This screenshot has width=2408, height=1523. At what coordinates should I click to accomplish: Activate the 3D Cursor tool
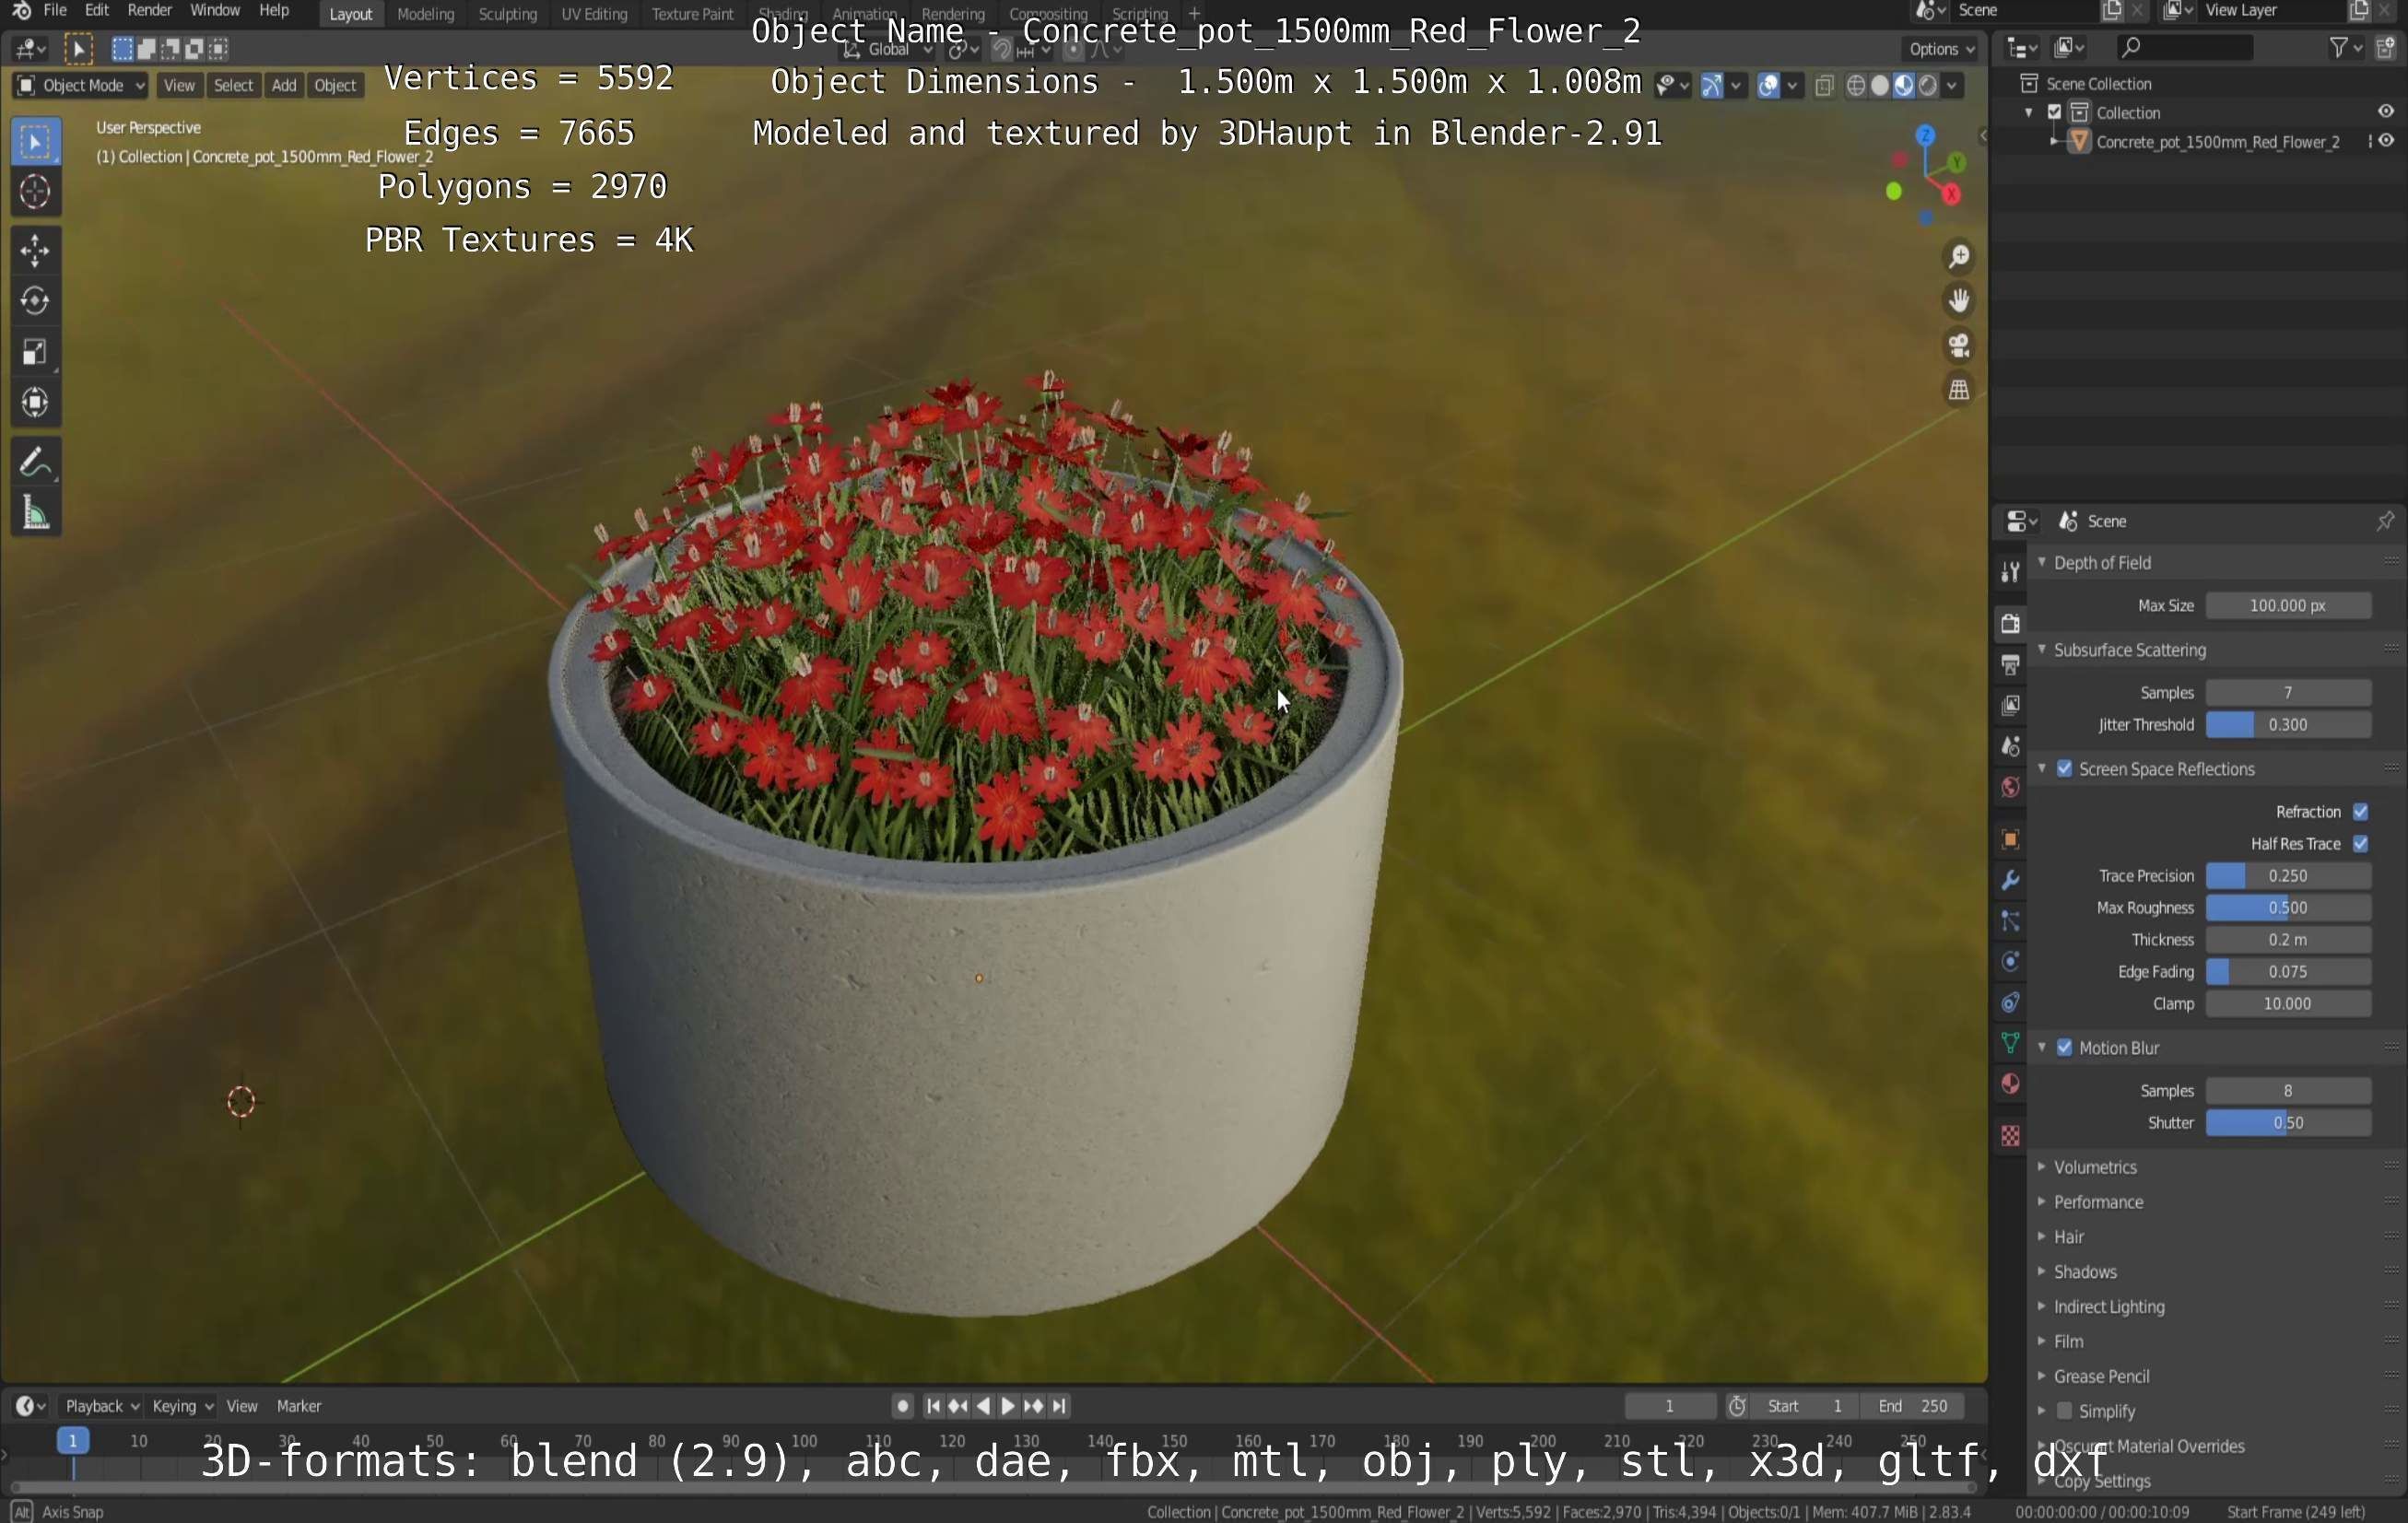pyautogui.click(x=35, y=192)
